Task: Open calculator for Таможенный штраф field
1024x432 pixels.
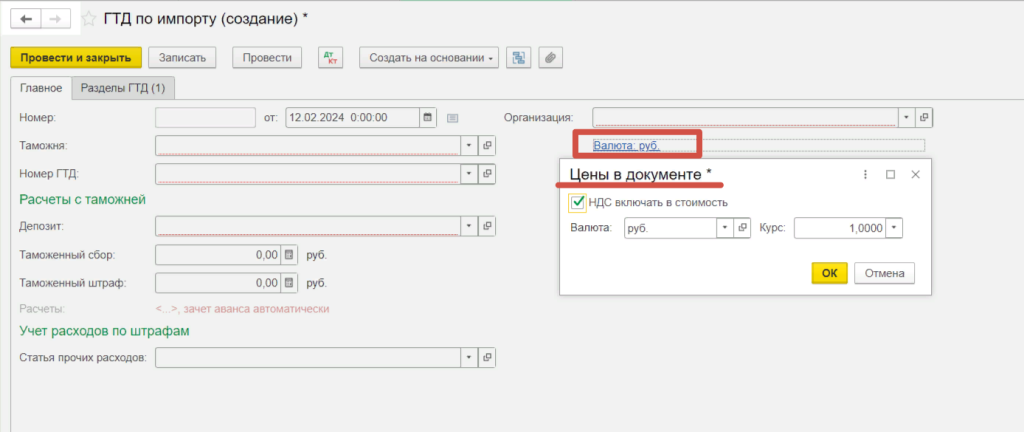Action: coord(289,283)
